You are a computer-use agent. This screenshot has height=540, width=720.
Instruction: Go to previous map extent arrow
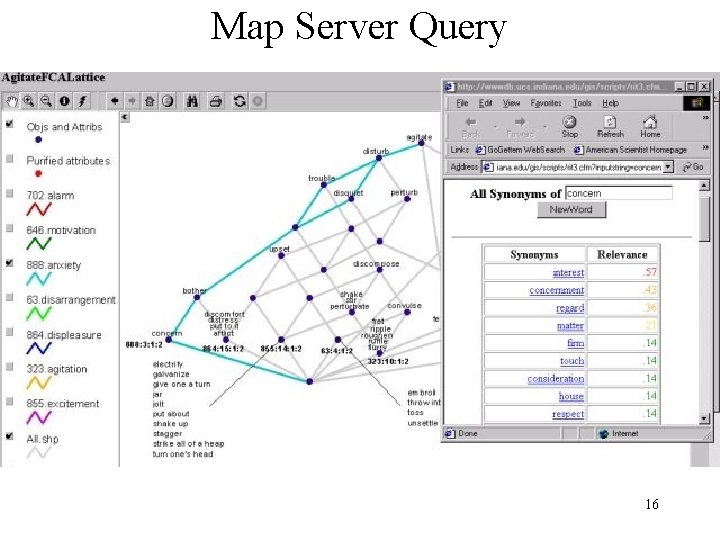click(114, 101)
